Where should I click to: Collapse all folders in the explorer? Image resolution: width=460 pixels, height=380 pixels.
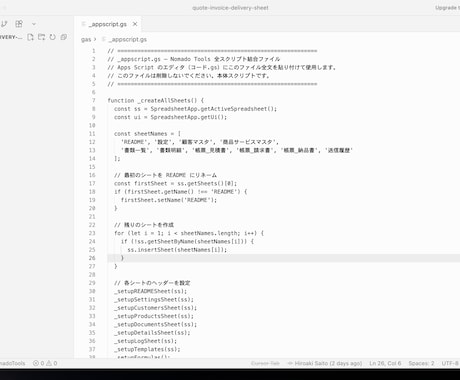pyautogui.click(x=64, y=37)
